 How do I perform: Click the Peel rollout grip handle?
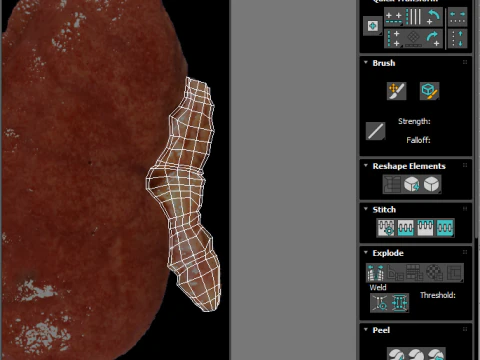[x=465, y=329]
